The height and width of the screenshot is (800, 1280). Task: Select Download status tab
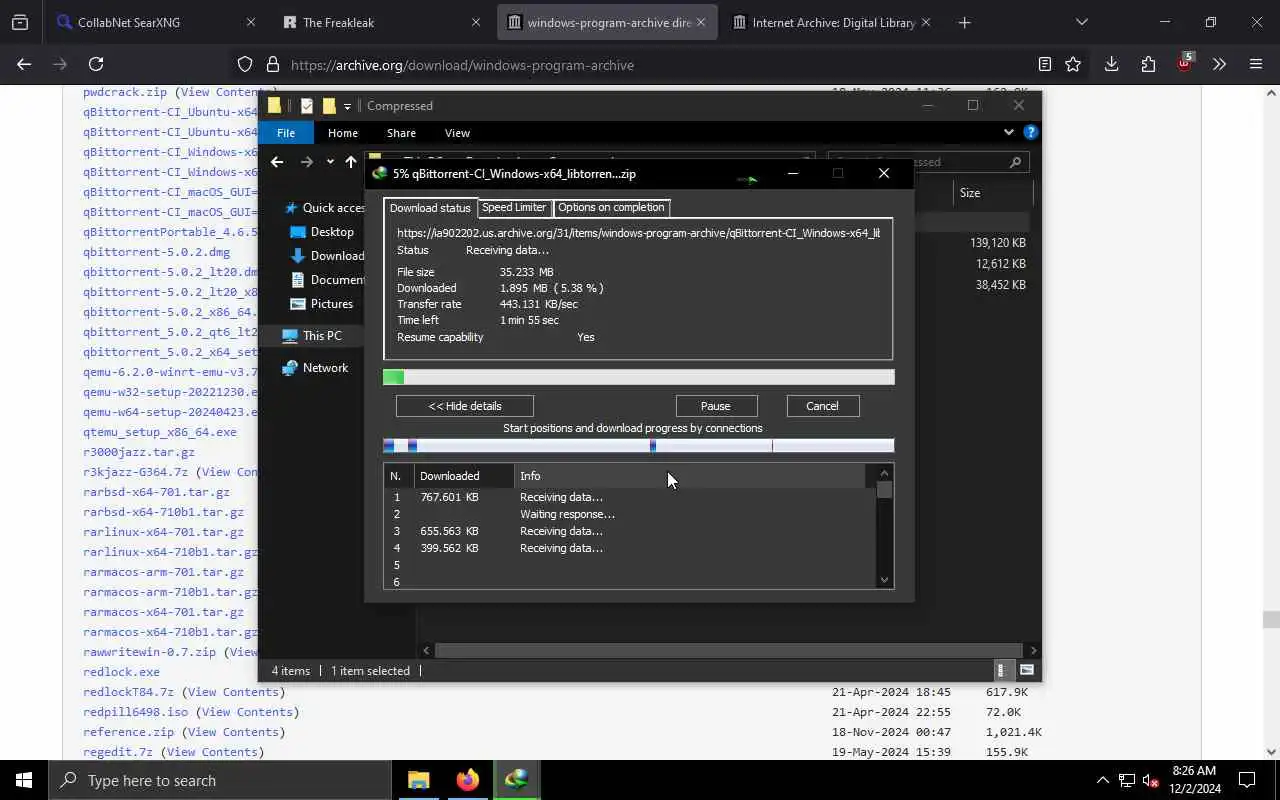(430, 208)
